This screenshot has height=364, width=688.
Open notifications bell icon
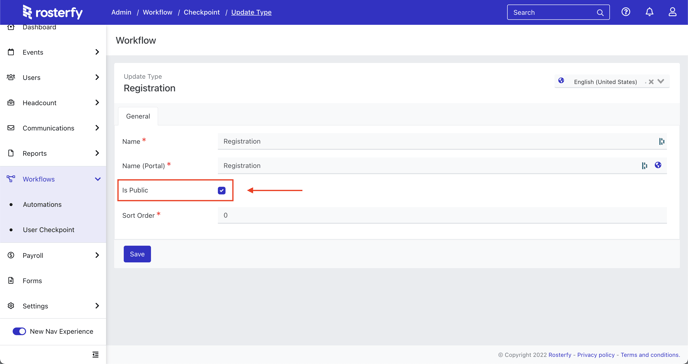click(649, 12)
